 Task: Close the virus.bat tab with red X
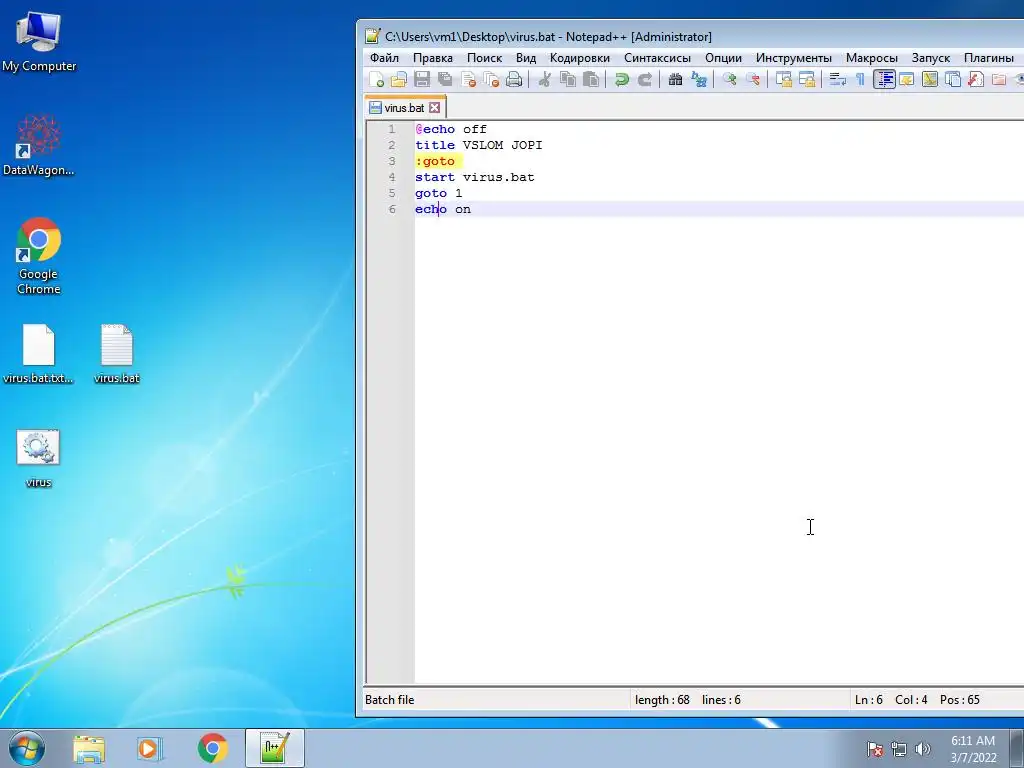[x=434, y=108]
